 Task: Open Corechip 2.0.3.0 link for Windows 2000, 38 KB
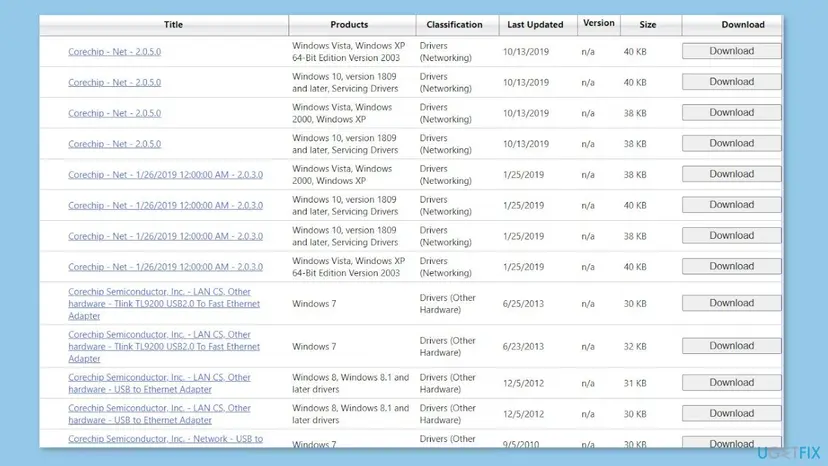click(165, 174)
